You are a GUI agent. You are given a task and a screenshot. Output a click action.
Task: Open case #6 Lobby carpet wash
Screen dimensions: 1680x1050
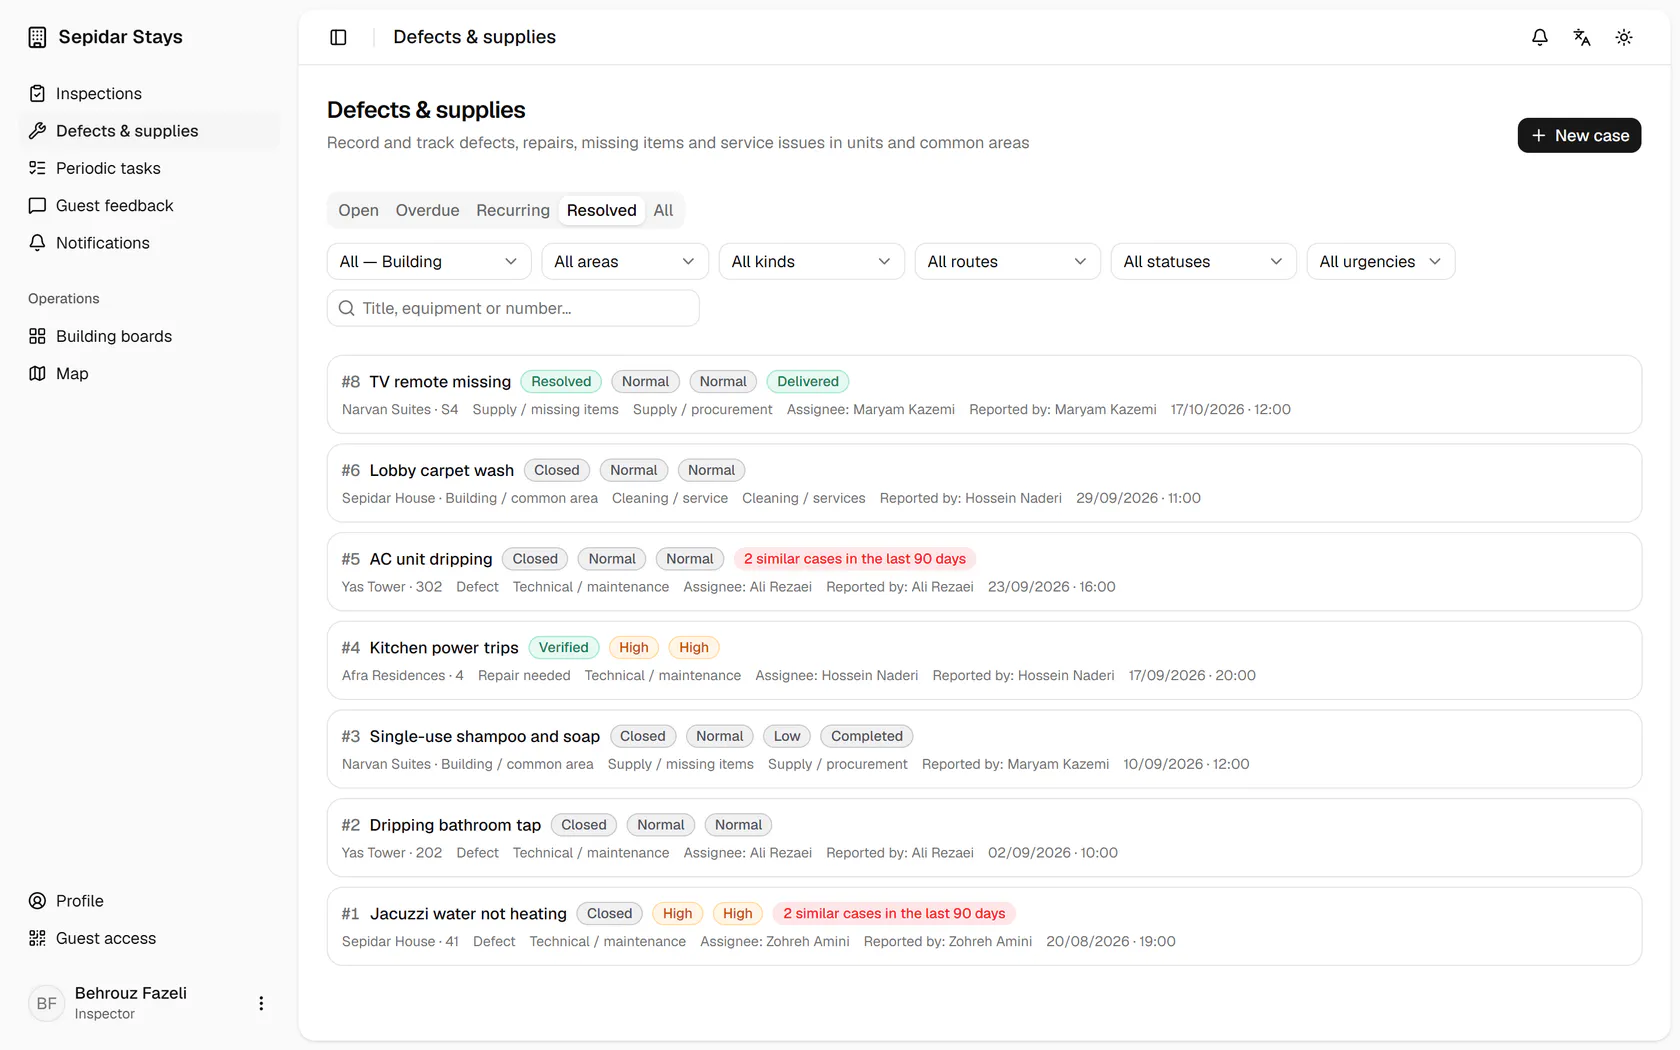(984, 483)
